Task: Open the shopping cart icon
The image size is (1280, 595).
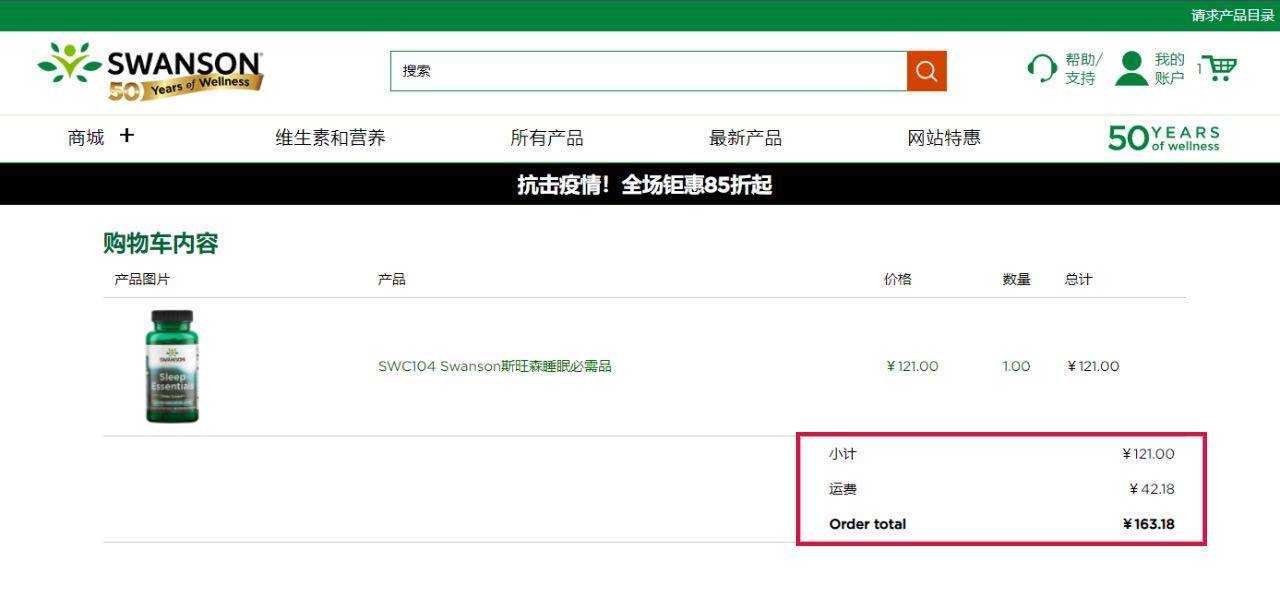Action: (1219, 68)
